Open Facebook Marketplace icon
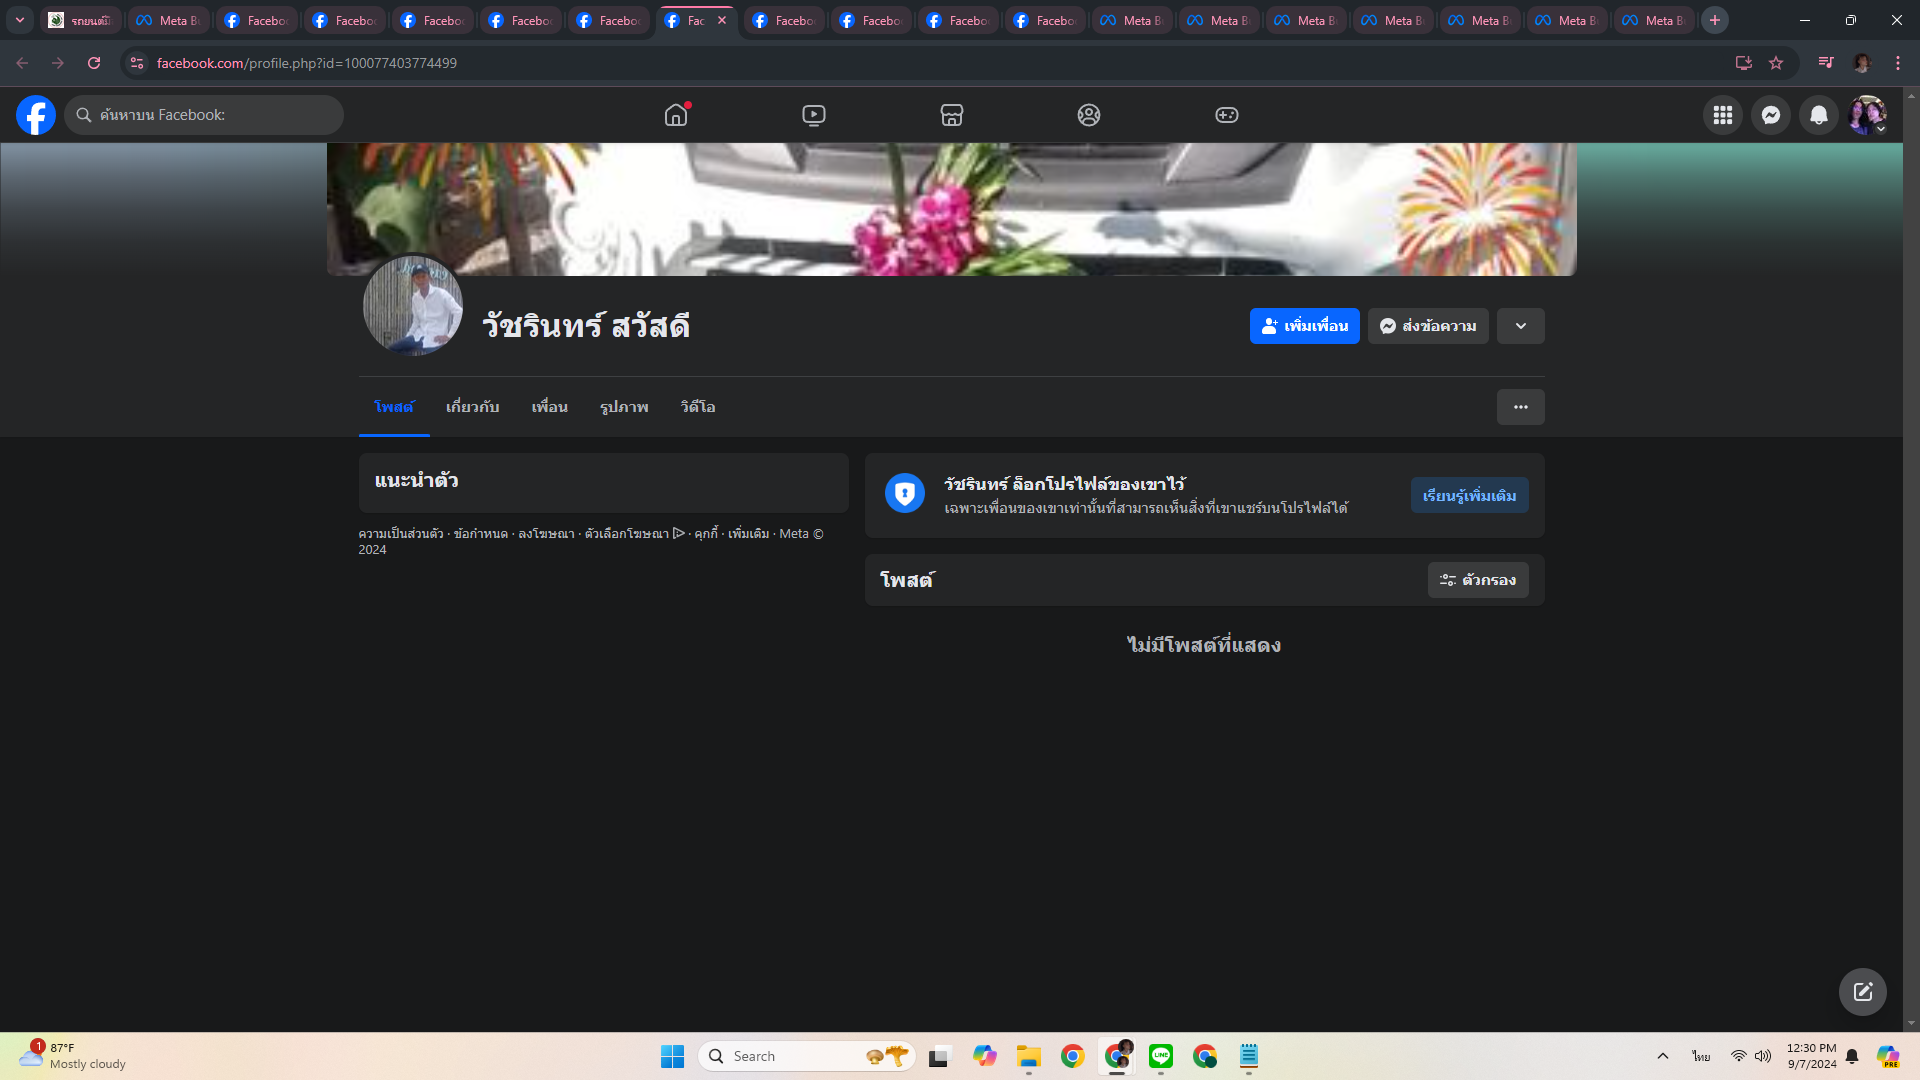The width and height of the screenshot is (1920, 1080). (951, 115)
